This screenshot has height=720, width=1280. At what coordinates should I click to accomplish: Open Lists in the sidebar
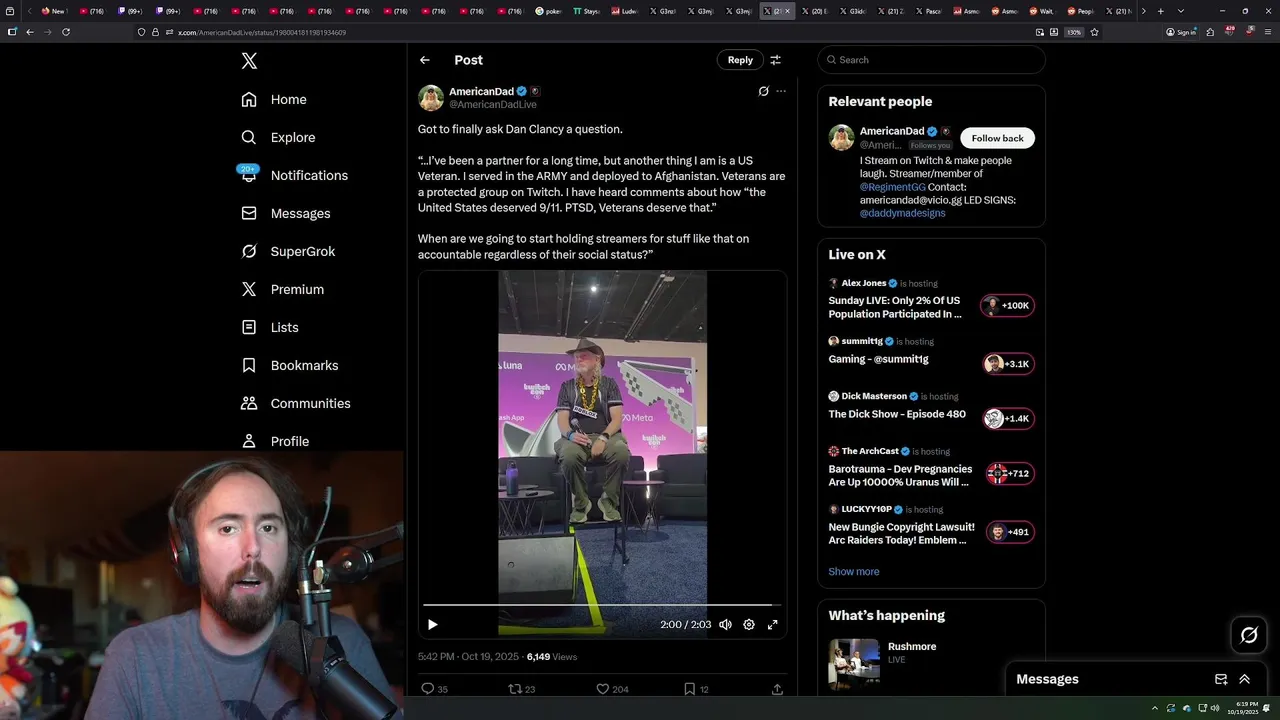click(269, 327)
